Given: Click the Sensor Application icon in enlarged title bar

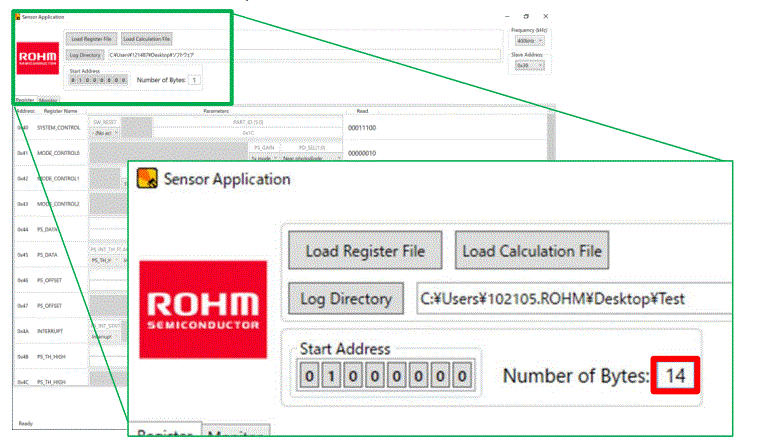Looking at the screenshot, I should click(147, 178).
